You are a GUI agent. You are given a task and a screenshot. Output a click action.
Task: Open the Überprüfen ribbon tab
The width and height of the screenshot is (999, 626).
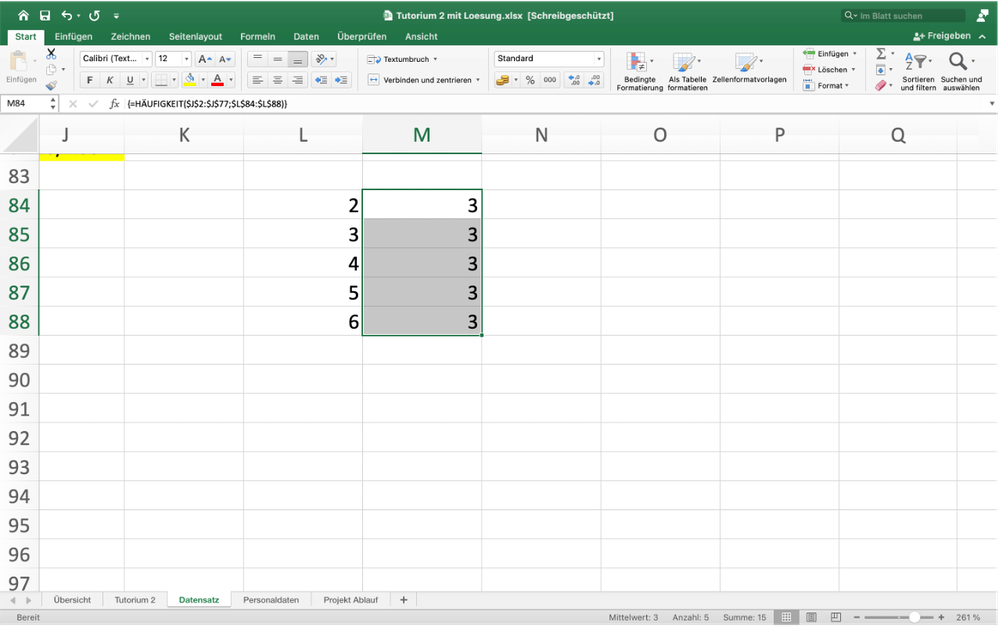(361, 36)
